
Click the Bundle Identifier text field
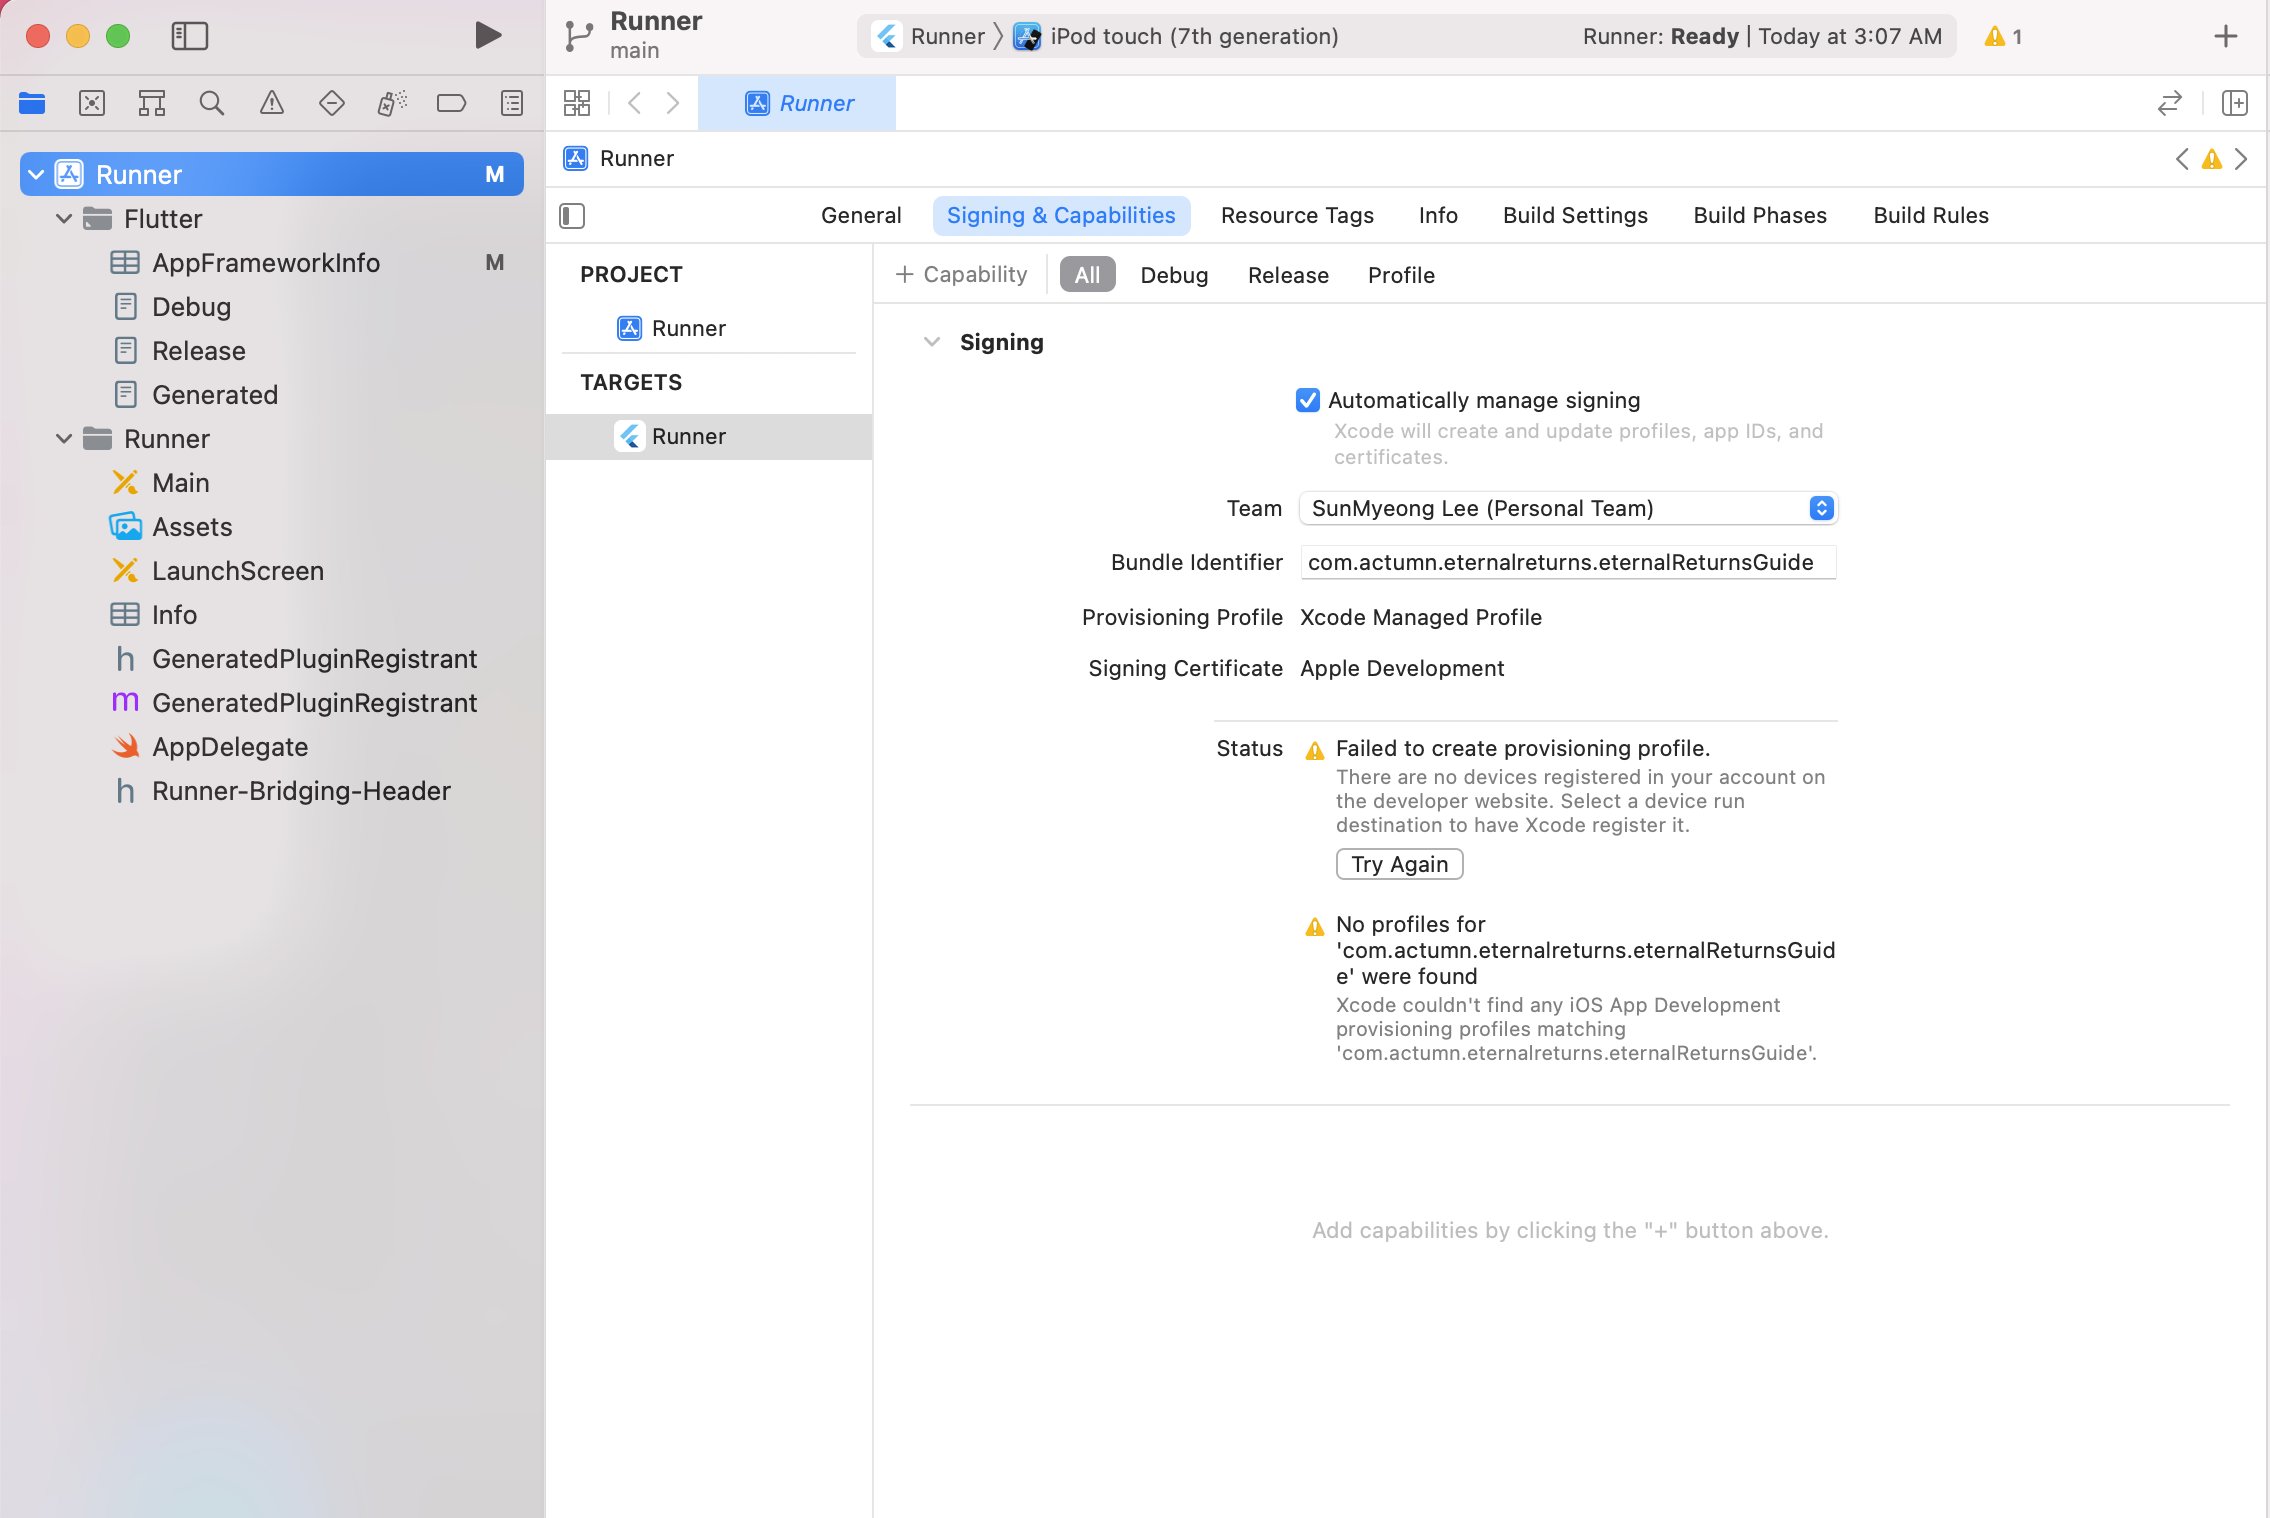click(1567, 562)
